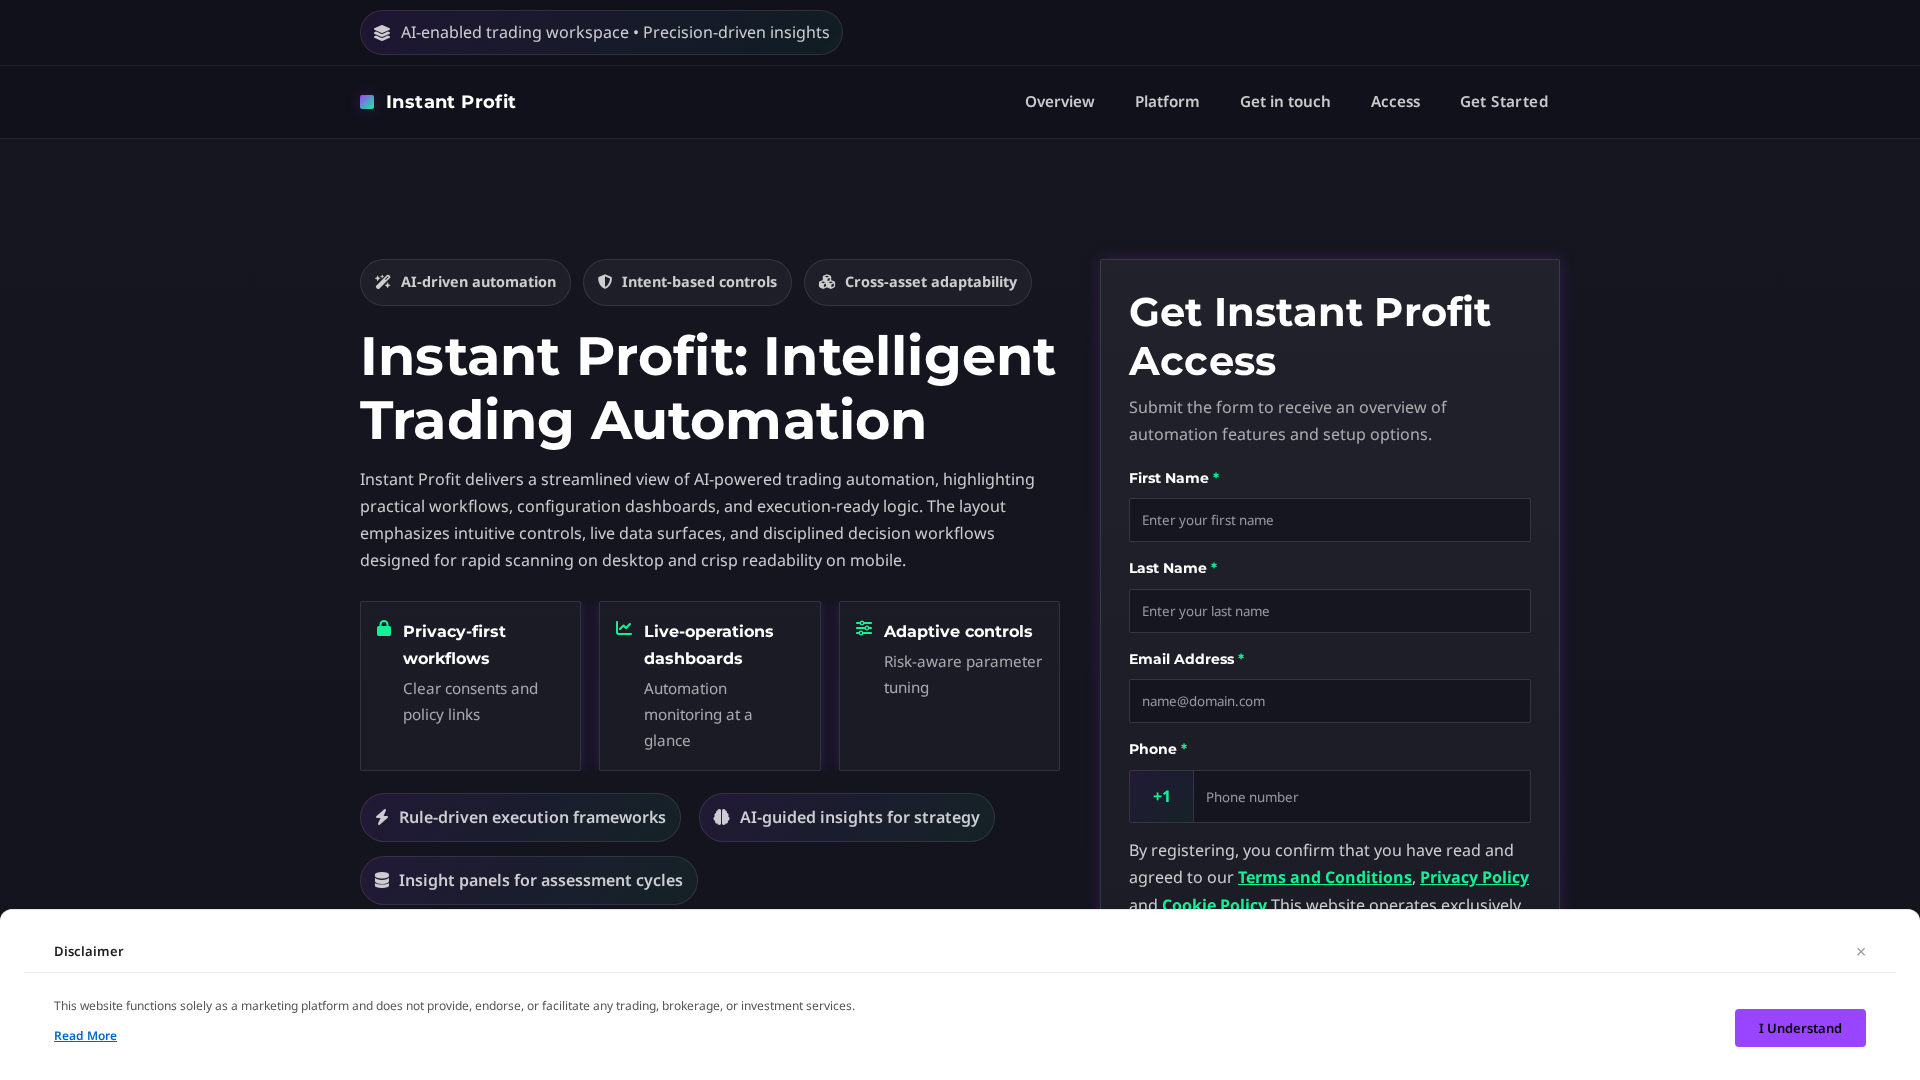Click the sparkle icon on AI-driven automation badge
Screen dimensions: 1920x1080
382,282
